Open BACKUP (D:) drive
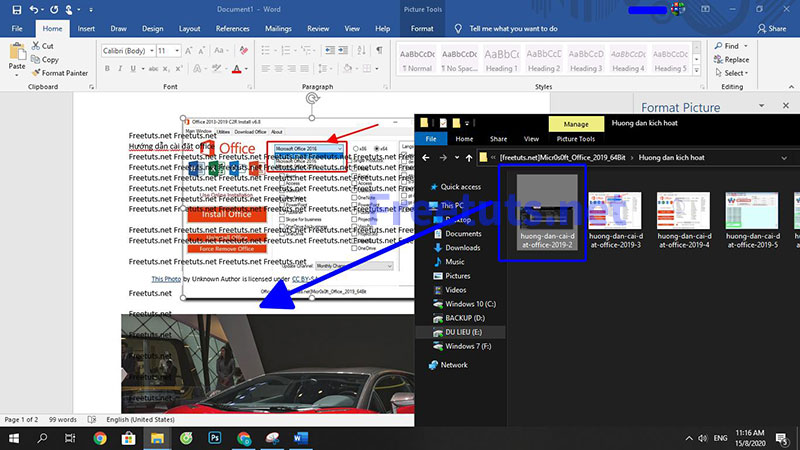 pyautogui.click(x=459, y=318)
